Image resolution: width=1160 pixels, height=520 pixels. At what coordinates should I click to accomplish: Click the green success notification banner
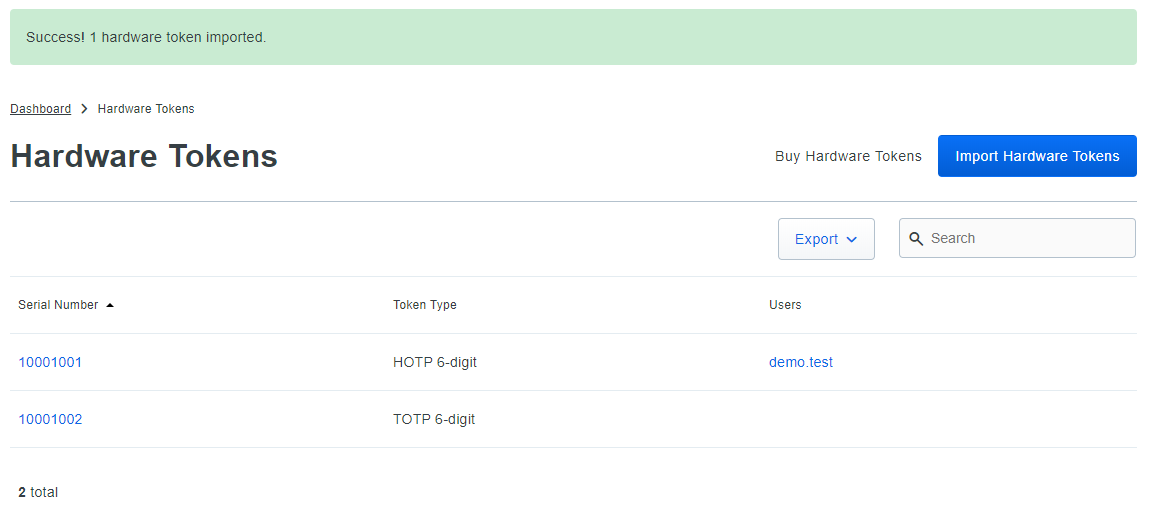(573, 37)
